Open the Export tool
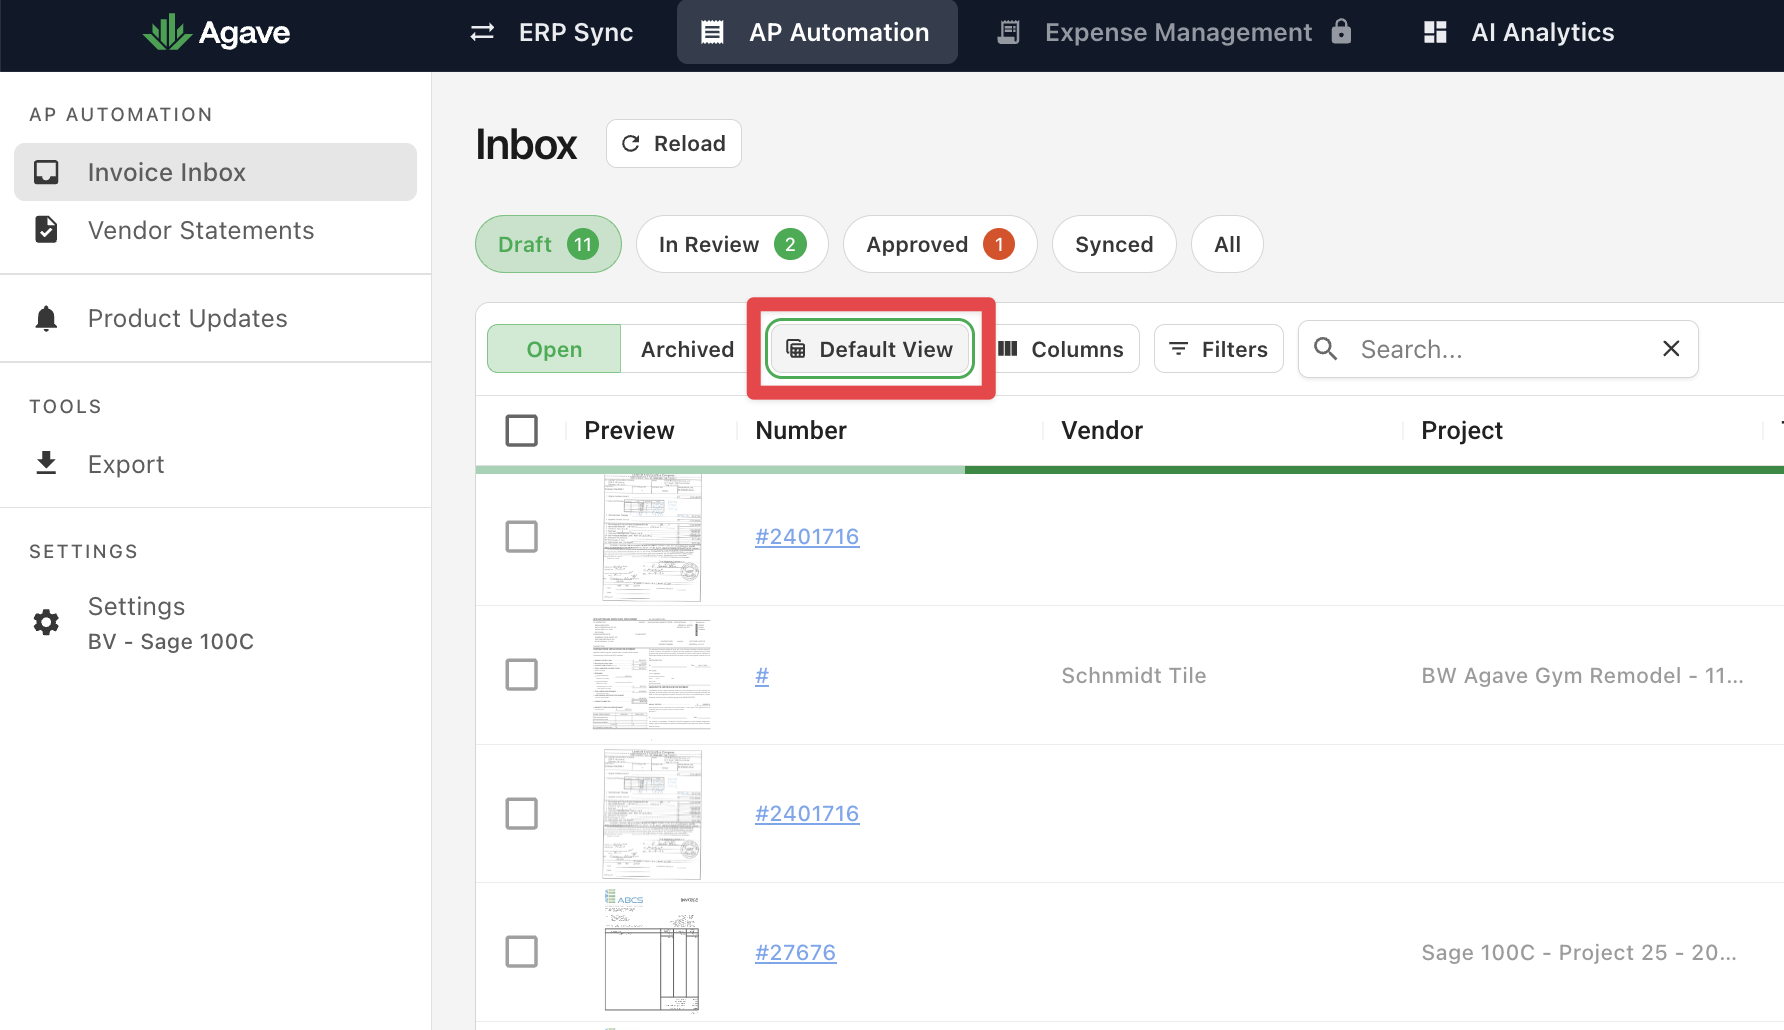Screen dimensions: 1784x1030 215,464
